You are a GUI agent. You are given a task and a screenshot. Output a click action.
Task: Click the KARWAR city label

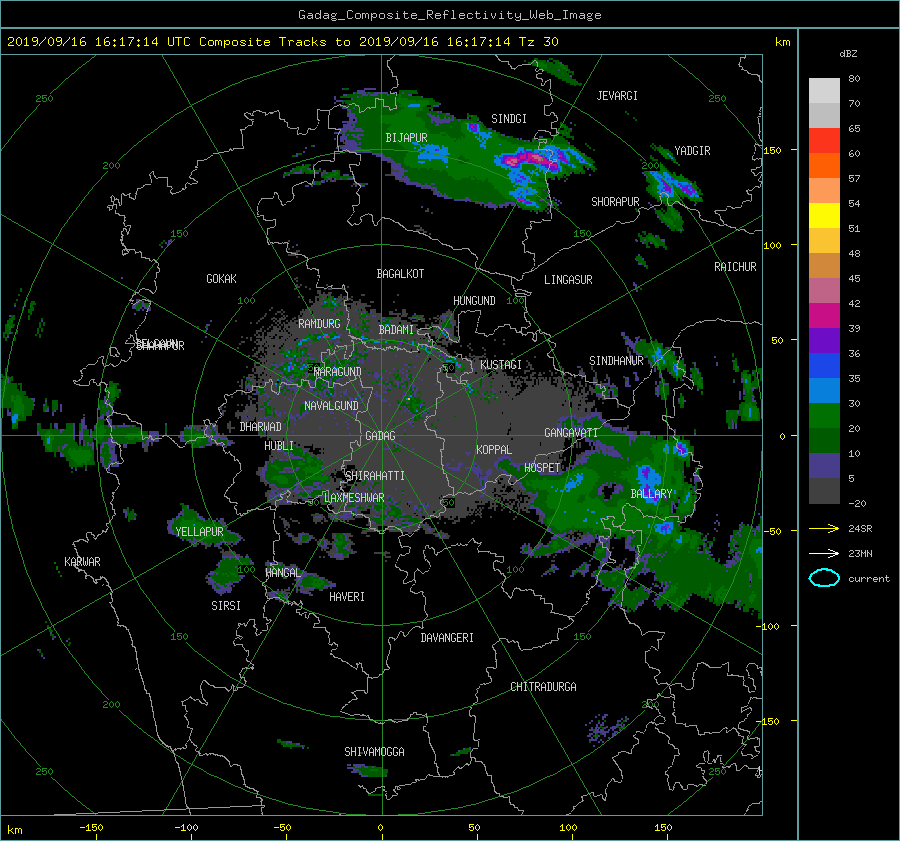click(82, 562)
